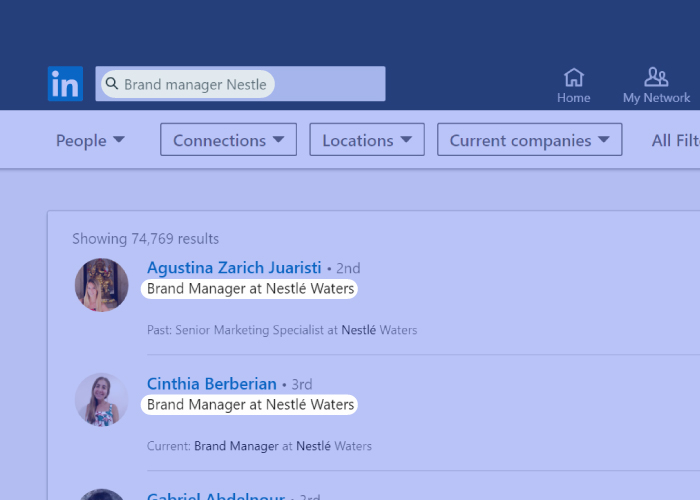Click 'Past: Senior Marketing Specialist at Nestlé Waters'
This screenshot has height=500, width=700.
pos(282,330)
